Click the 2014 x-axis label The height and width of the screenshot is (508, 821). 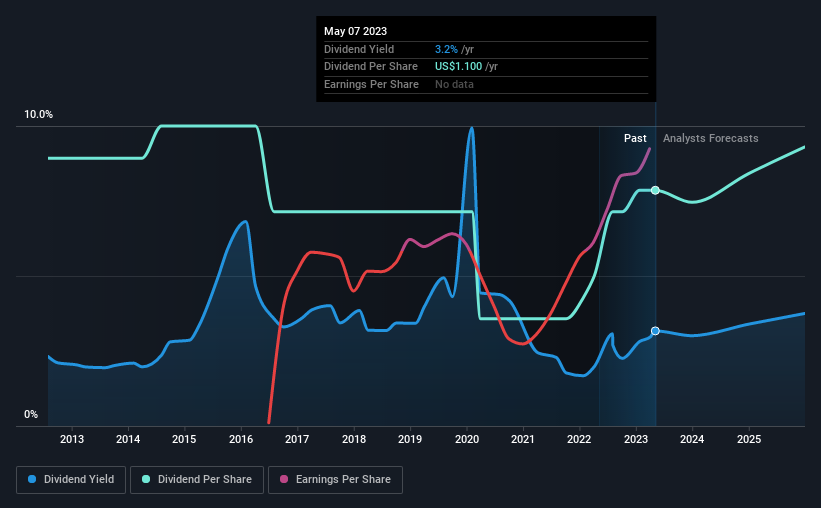pos(128,439)
